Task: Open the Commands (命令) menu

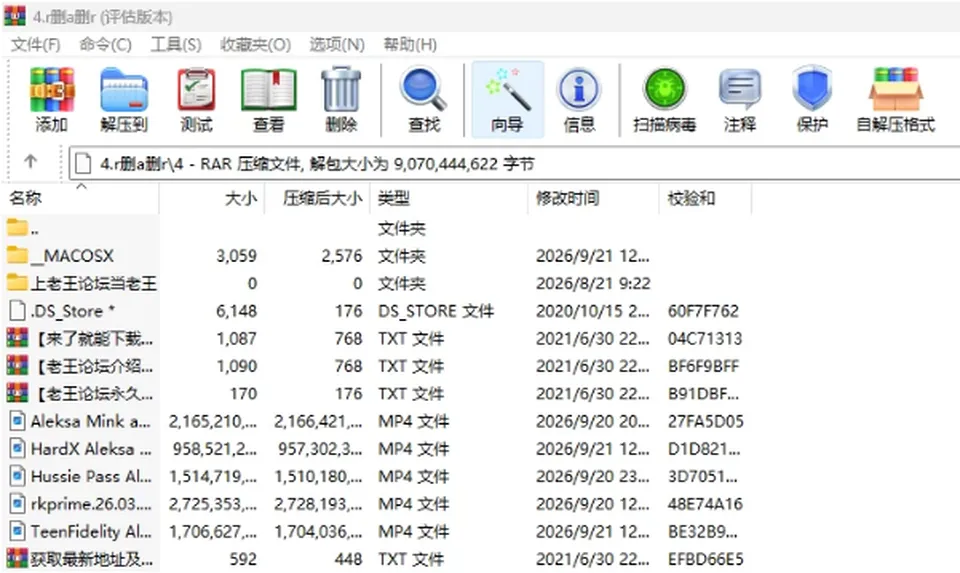Action: [105, 45]
